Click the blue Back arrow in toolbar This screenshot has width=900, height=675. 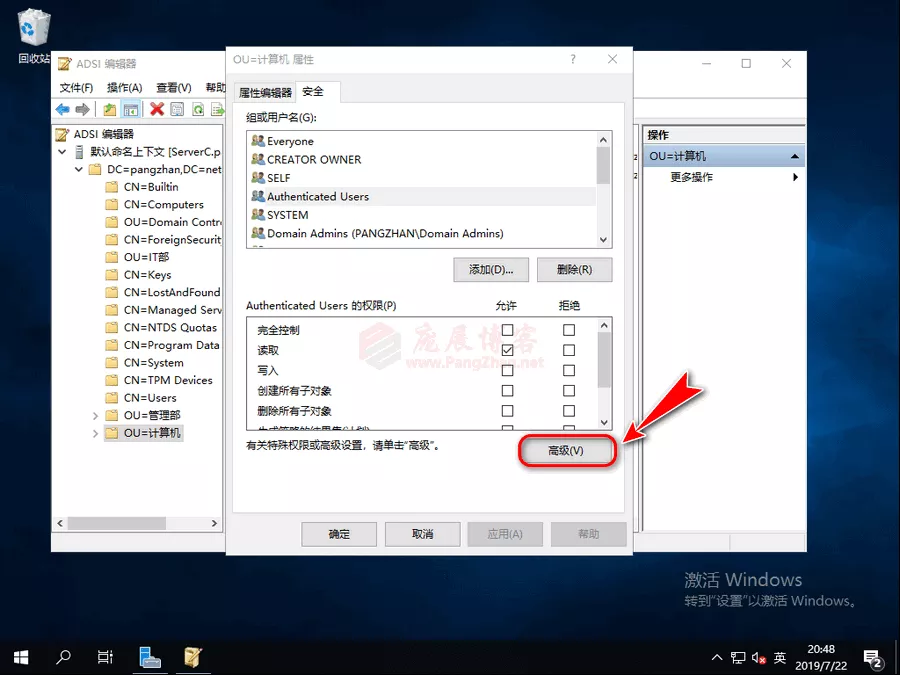(x=62, y=109)
